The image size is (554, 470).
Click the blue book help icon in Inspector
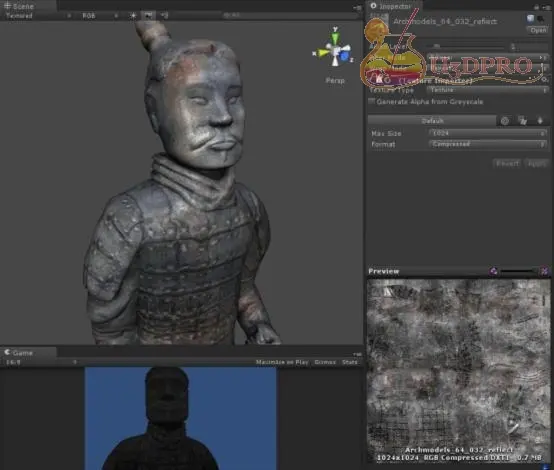(530, 18)
